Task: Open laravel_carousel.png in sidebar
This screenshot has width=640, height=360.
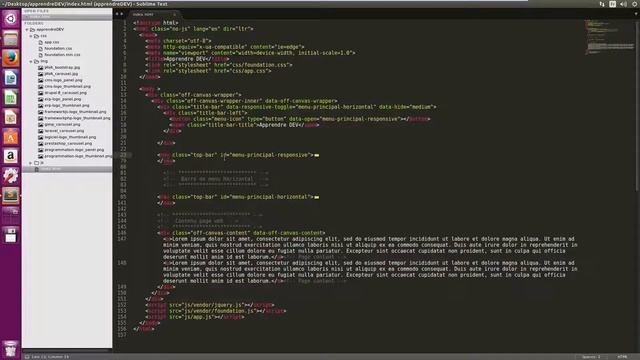Action: 64,131
